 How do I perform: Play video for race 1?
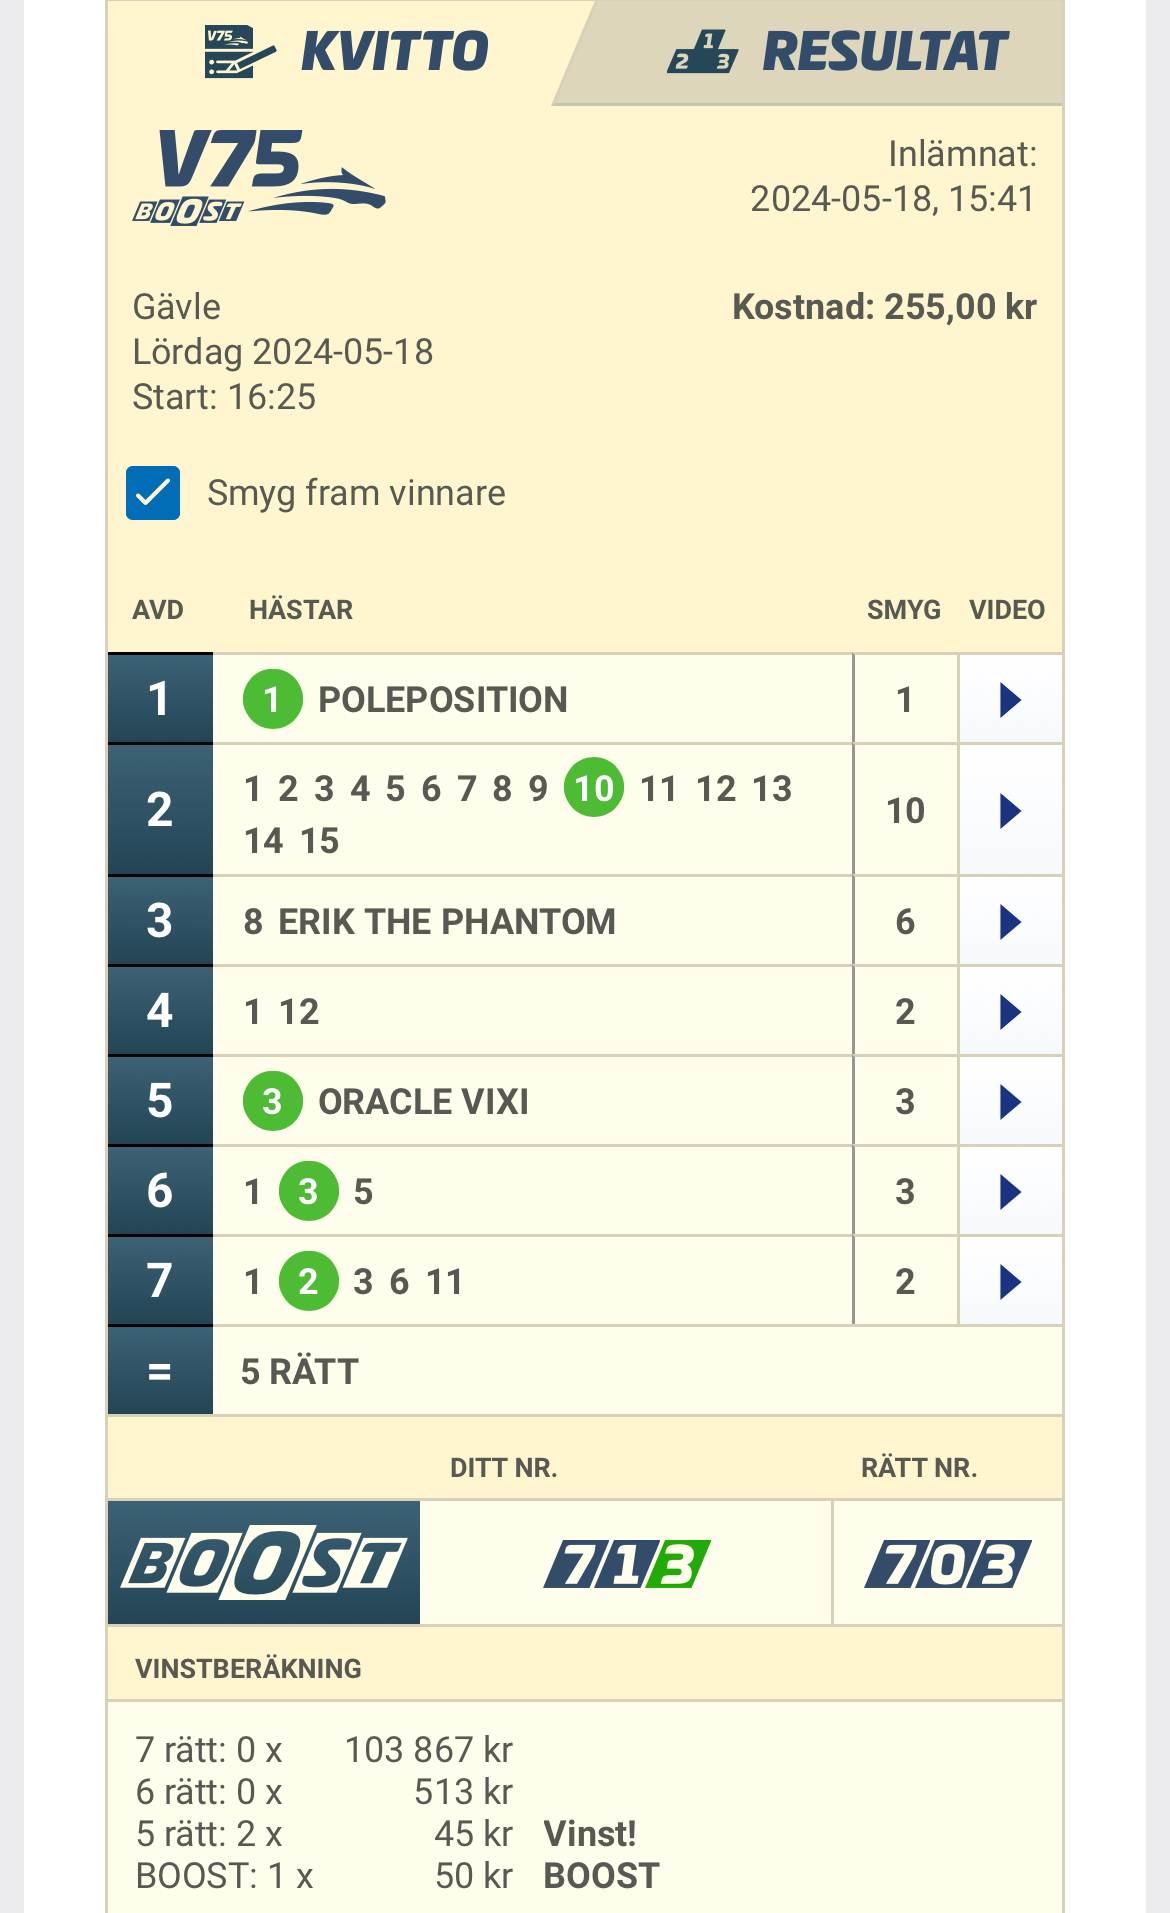pyautogui.click(x=1010, y=700)
